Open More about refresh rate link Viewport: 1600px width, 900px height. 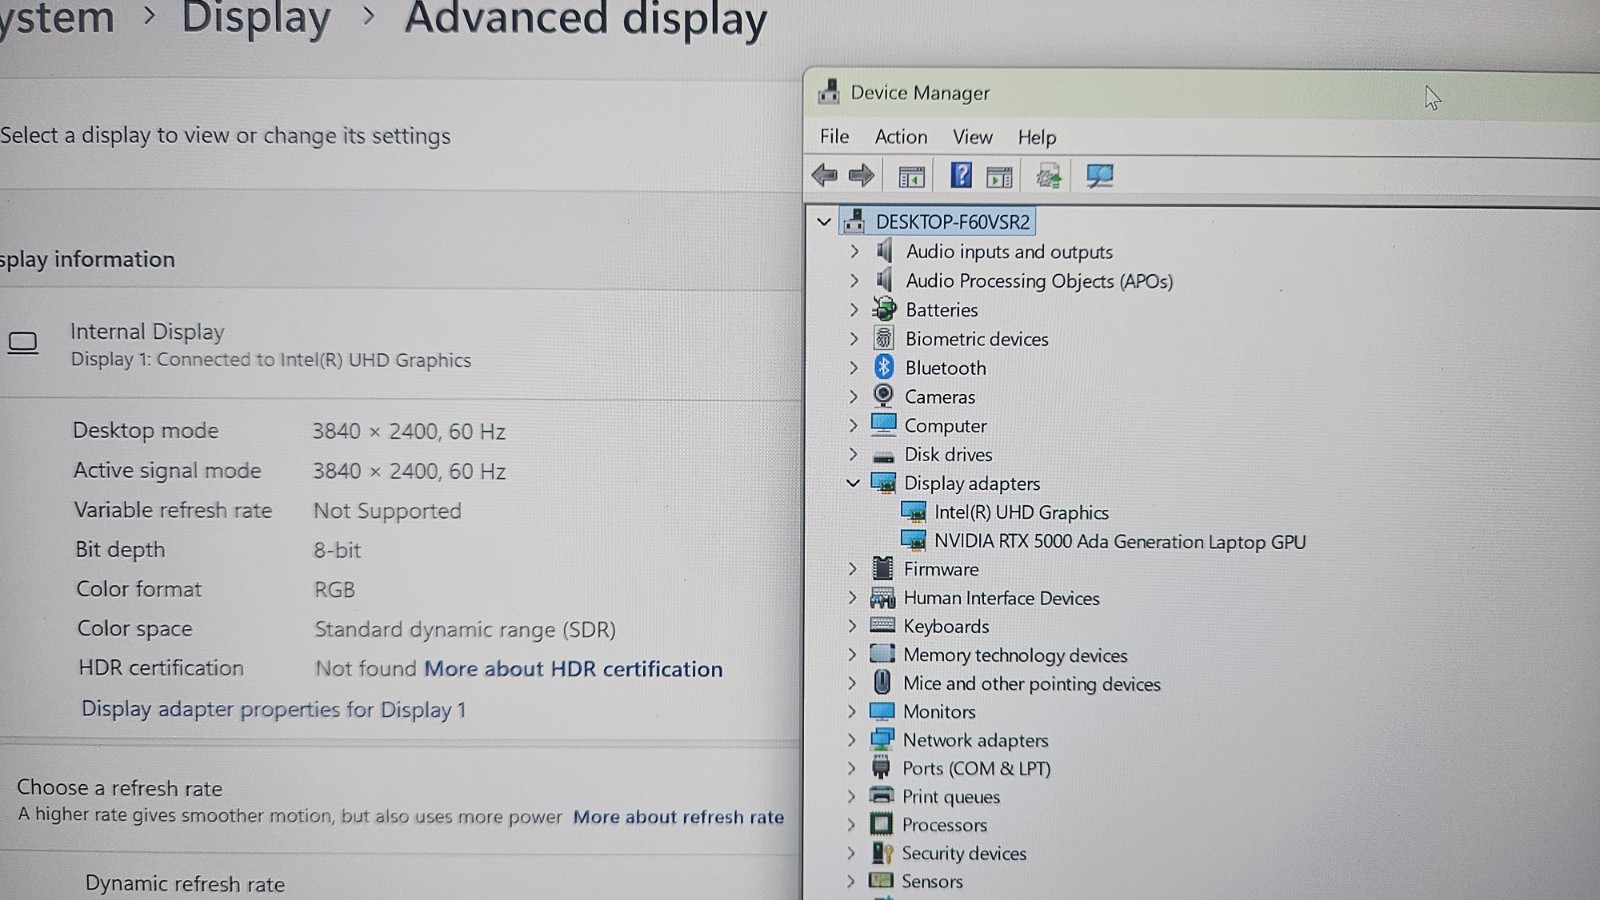(678, 817)
